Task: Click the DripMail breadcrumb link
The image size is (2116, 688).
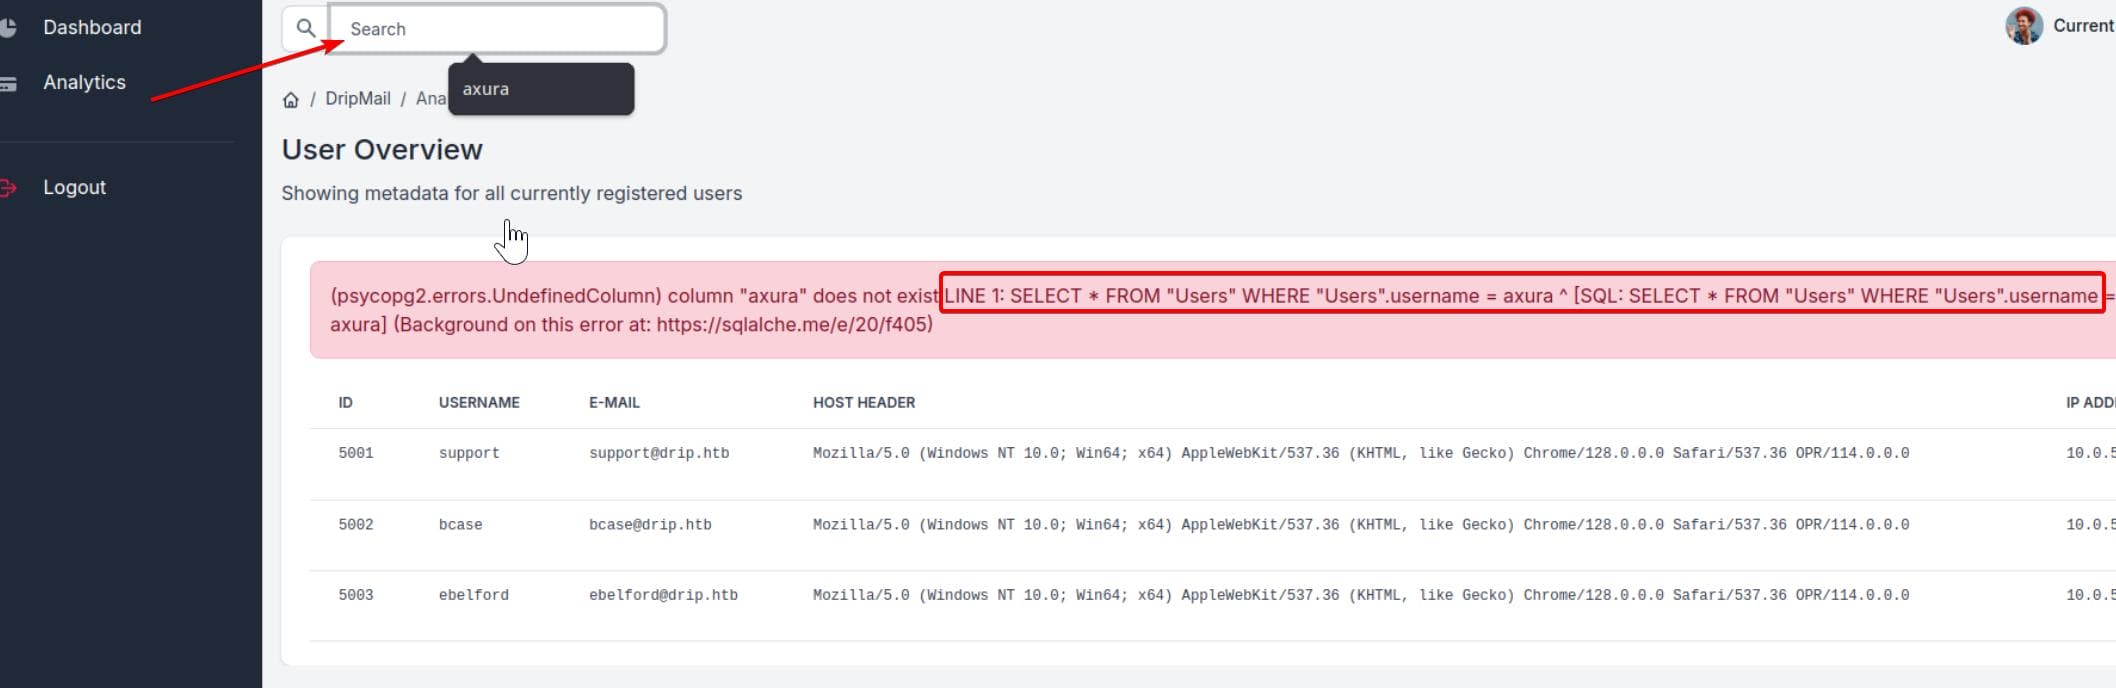Action: point(357,99)
